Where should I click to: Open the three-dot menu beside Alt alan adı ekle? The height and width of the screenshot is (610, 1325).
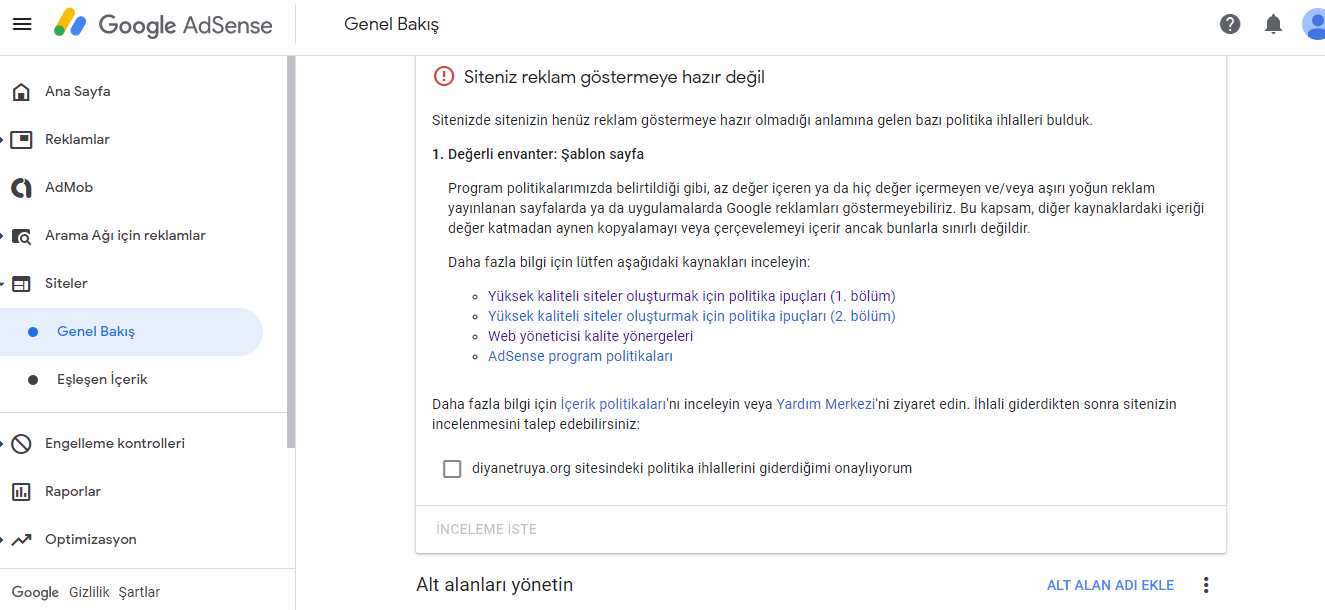[x=1206, y=585]
